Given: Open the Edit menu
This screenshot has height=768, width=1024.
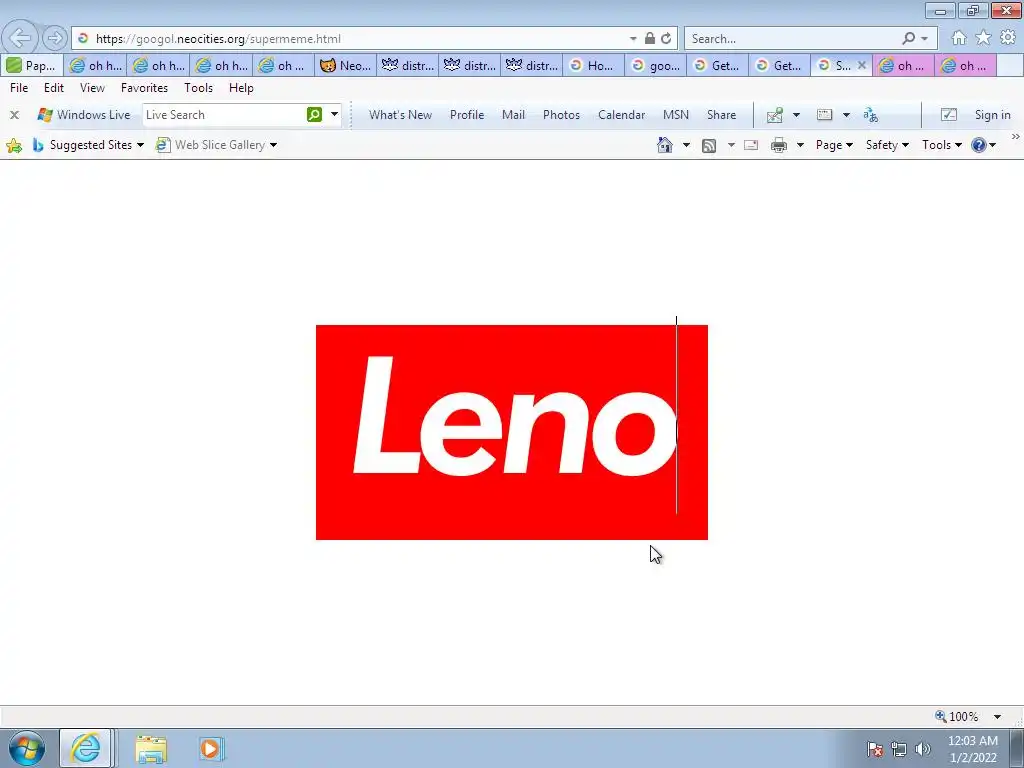Looking at the screenshot, I should coord(54,88).
